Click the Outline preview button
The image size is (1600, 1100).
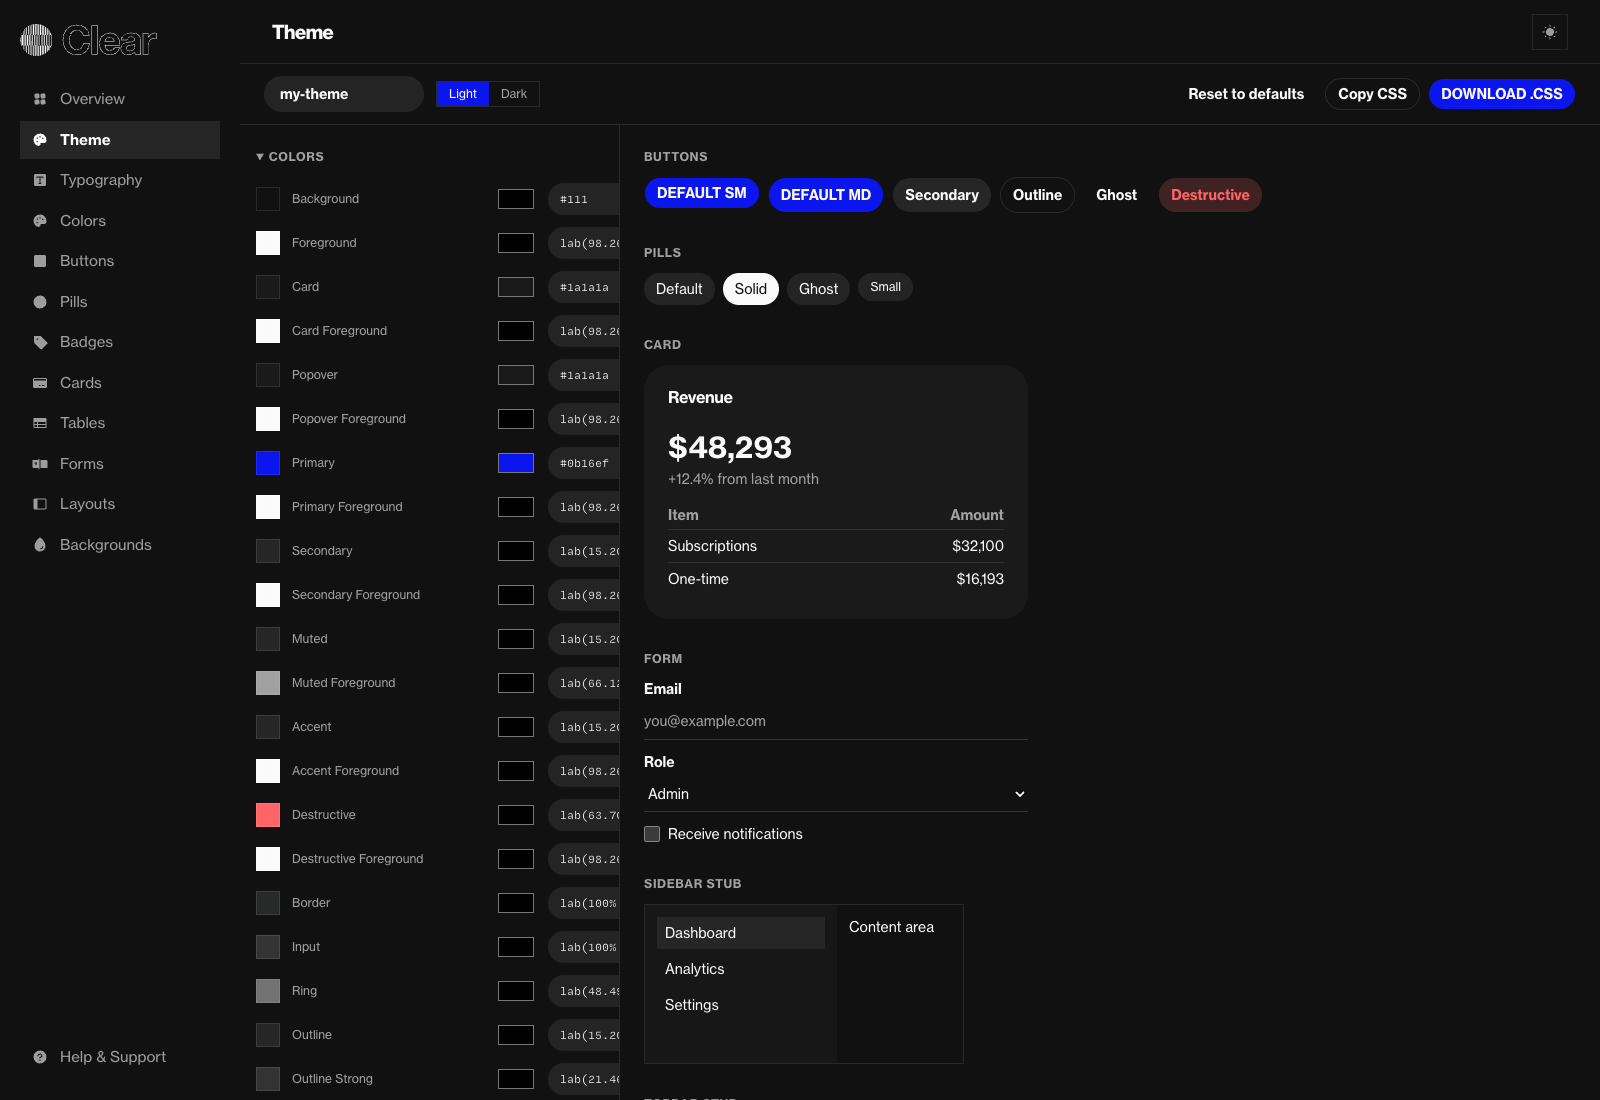pyautogui.click(x=1037, y=195)
